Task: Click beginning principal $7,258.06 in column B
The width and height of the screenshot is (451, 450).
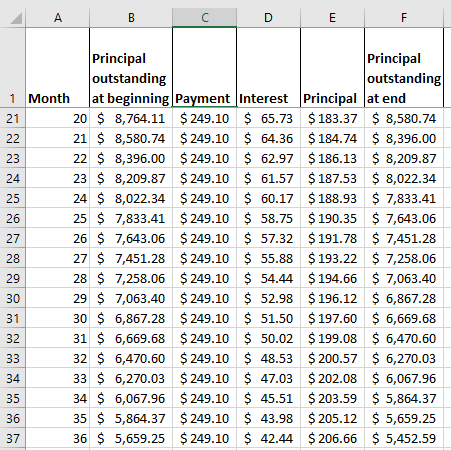Action: tap(131, 278)
